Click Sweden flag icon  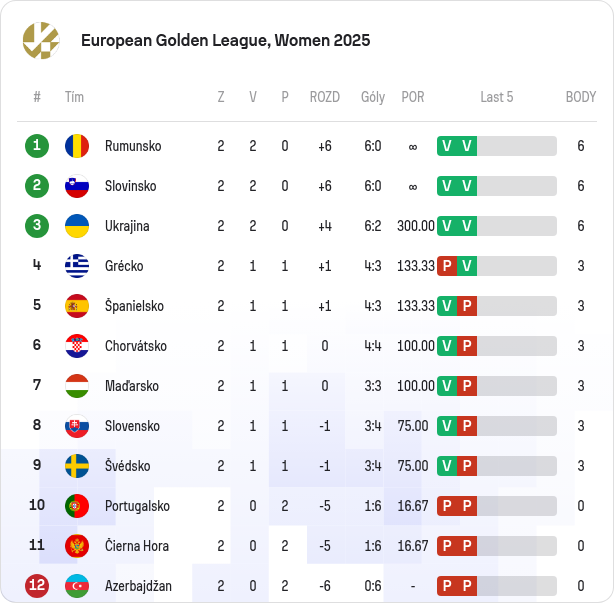[77, 466]
